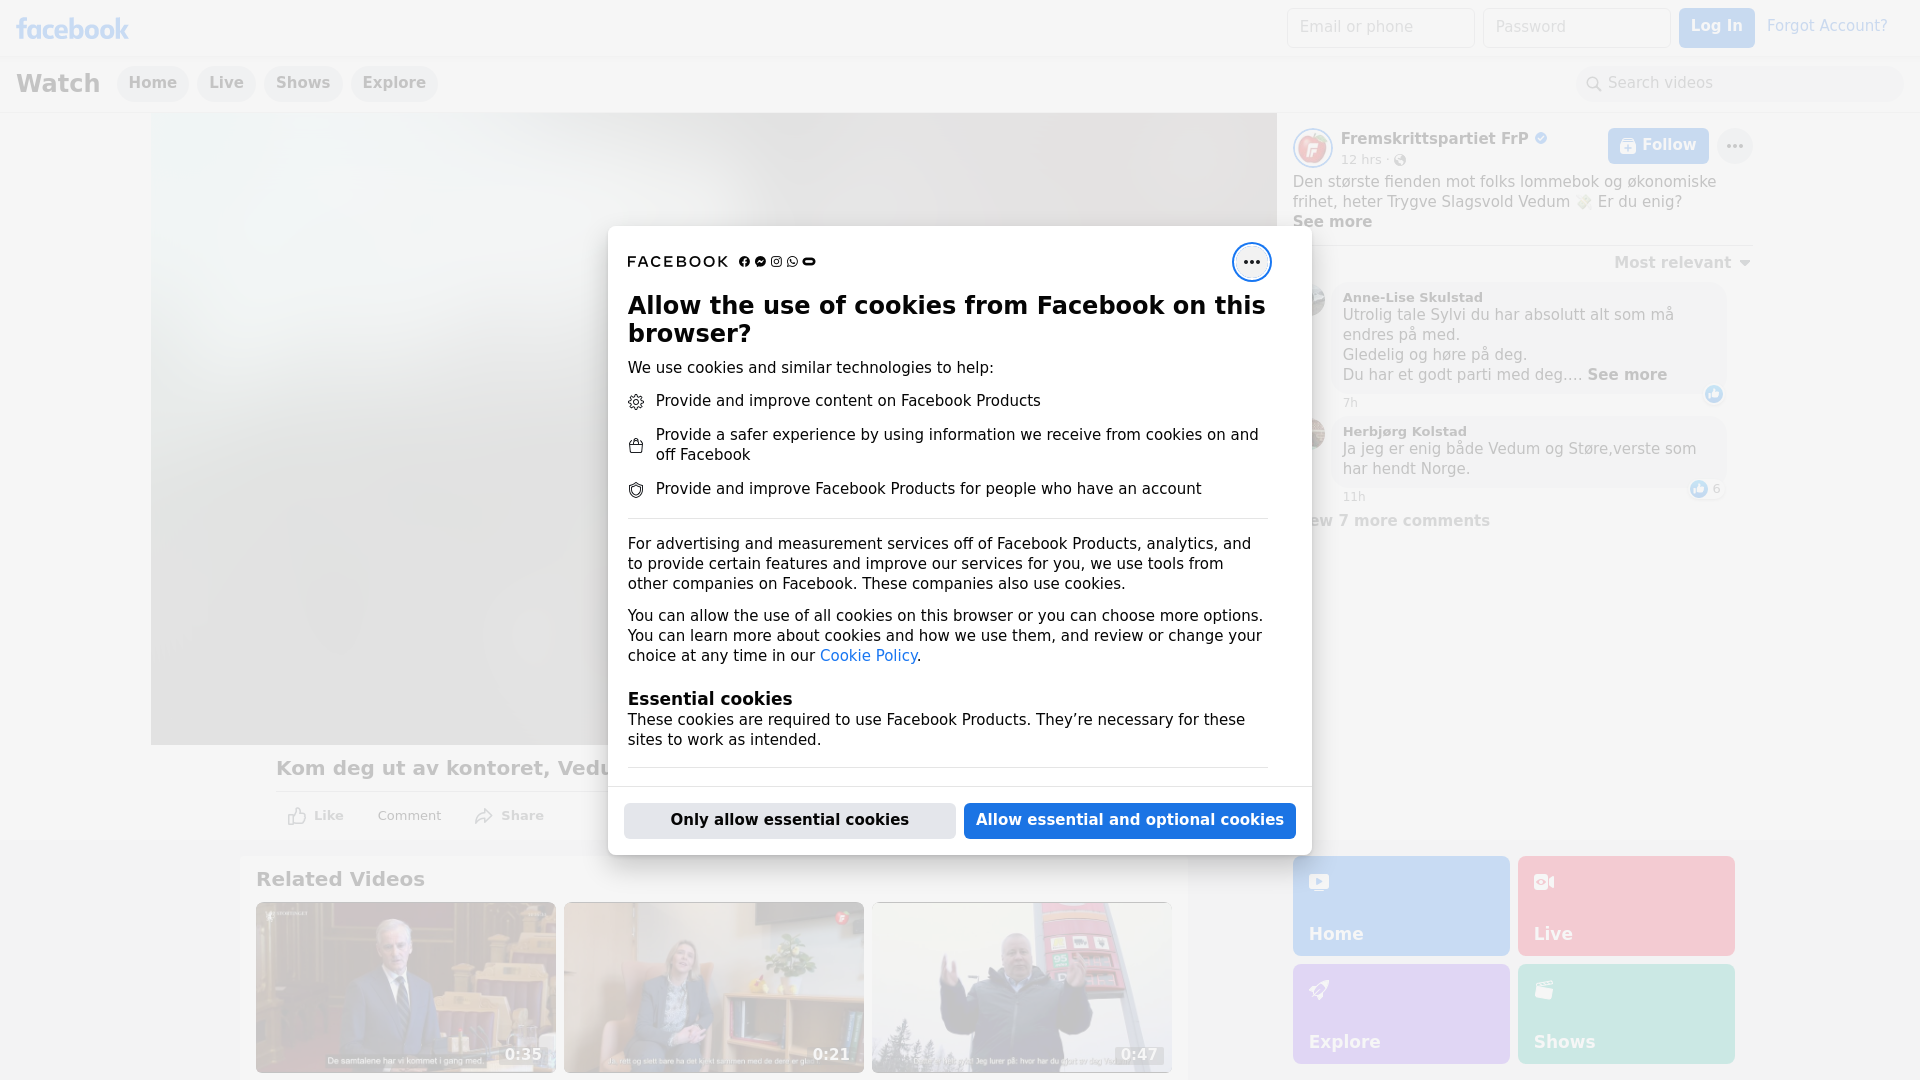The height and width of the screenshot is (1080, 1920).
Task: Click the search magnifier icon in Search videos
Action: pyautogui.click(x=1594, y=84)
